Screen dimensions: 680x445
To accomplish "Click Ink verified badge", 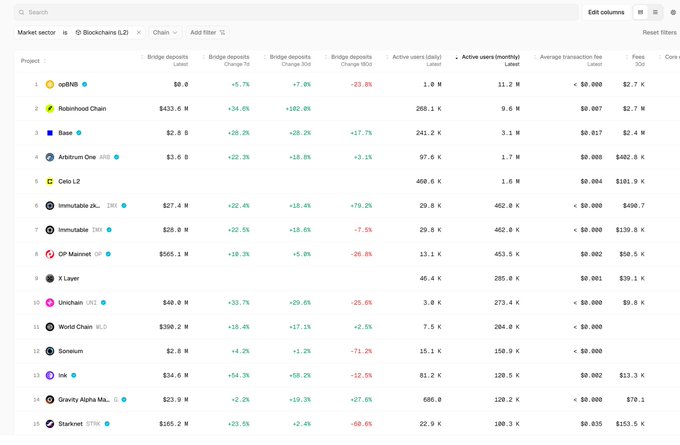I will (74, 375).
